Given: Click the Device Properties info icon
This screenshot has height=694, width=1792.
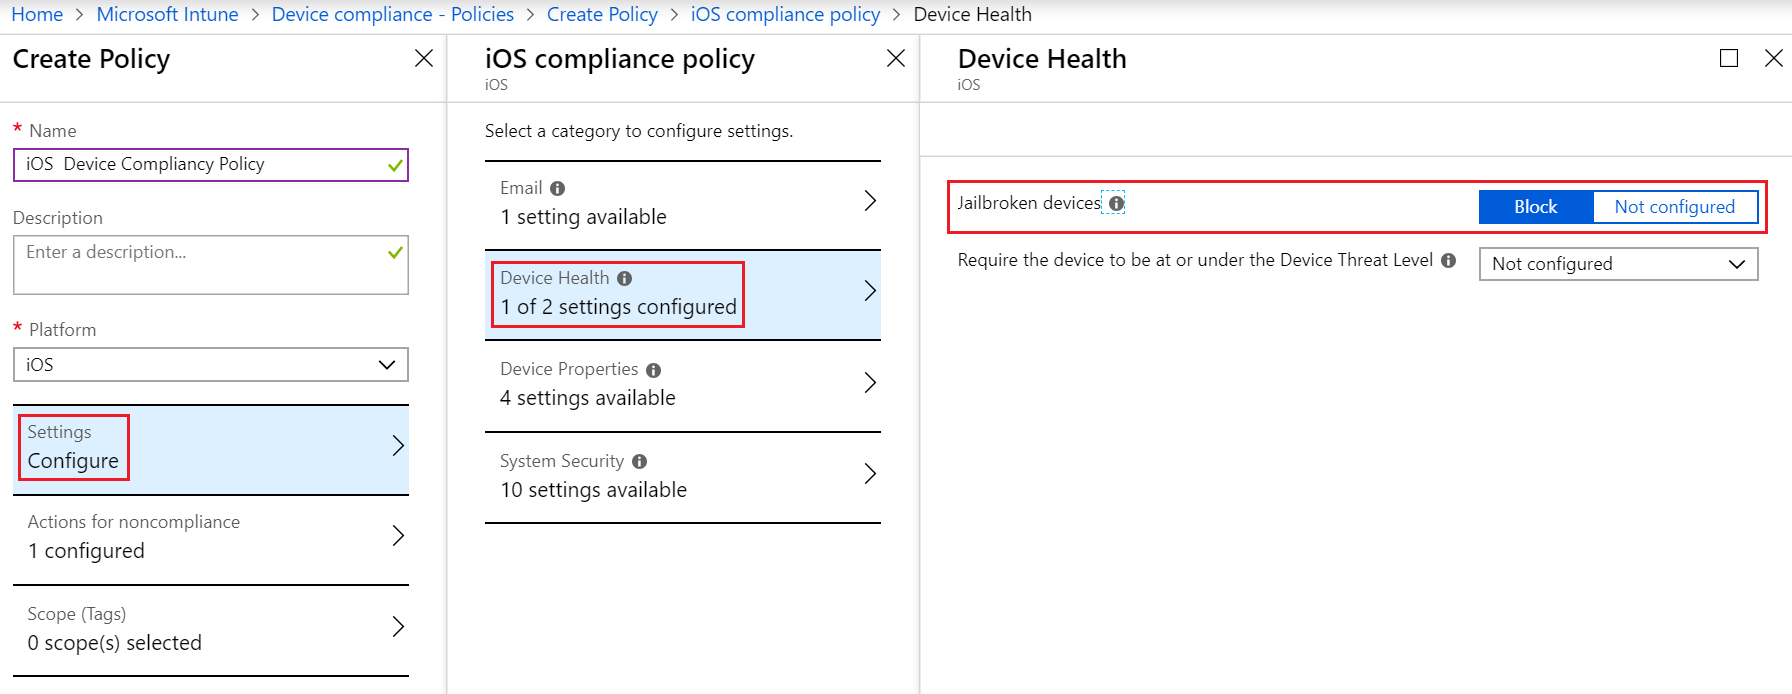Looking at the screenshot, I should [x=653, y=370].
